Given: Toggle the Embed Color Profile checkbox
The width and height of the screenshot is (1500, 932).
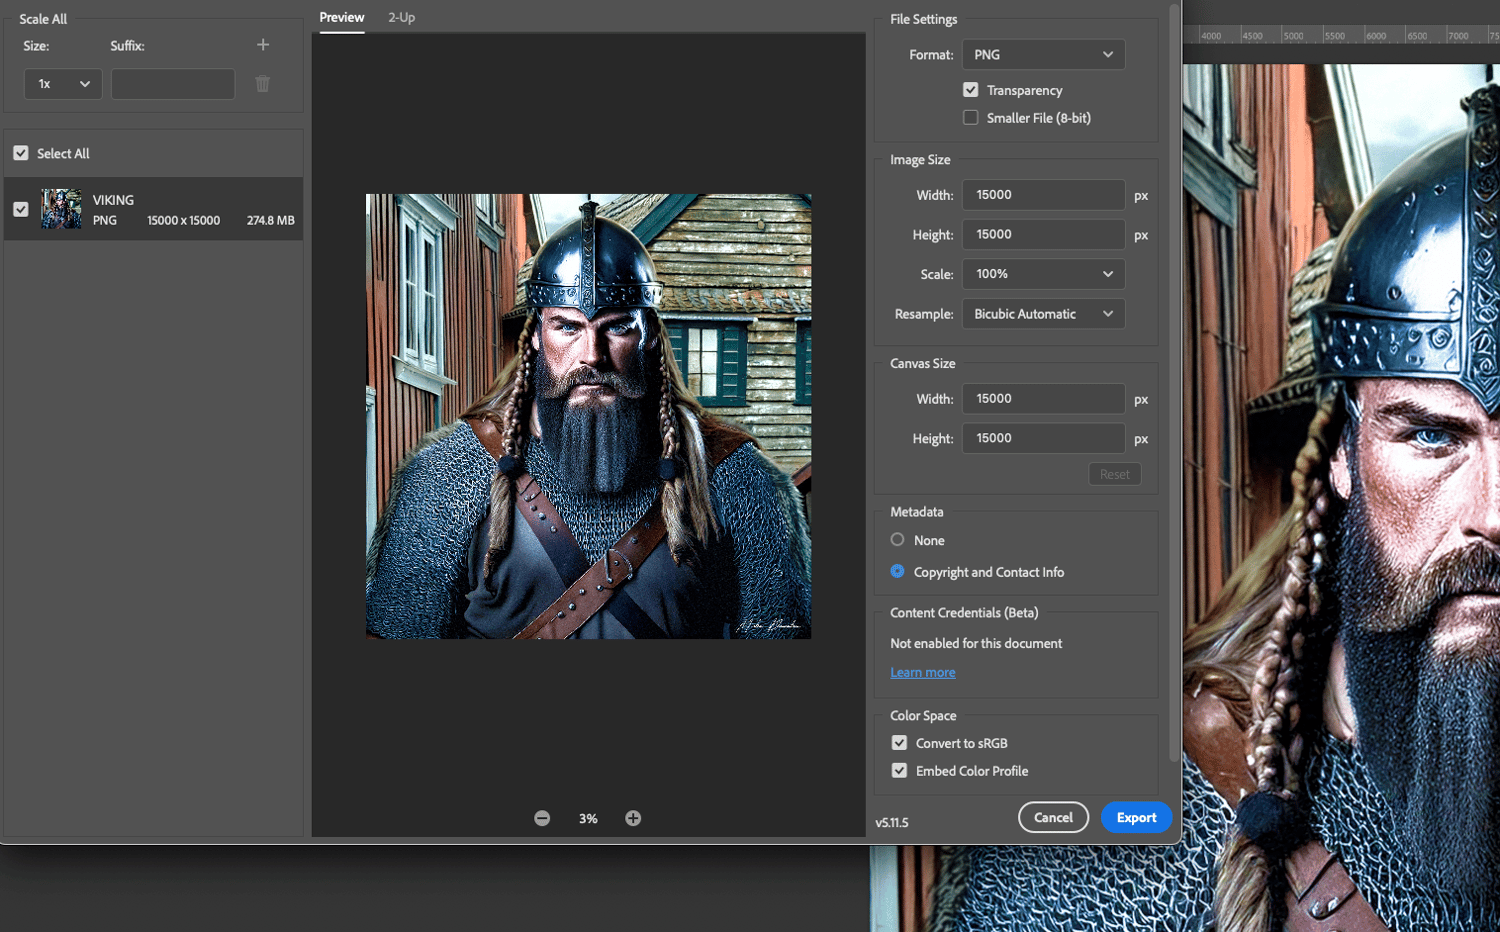Looking at the screenshot, I should pos(899,771).
